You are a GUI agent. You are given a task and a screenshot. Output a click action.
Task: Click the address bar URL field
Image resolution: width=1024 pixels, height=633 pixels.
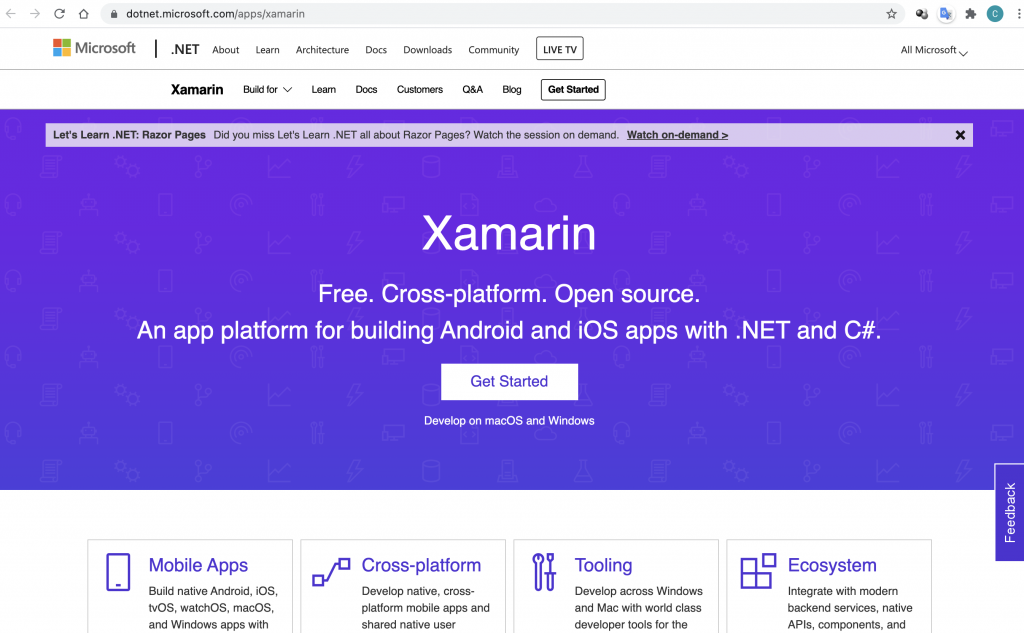pyautogui.click(x=503, y=14)
